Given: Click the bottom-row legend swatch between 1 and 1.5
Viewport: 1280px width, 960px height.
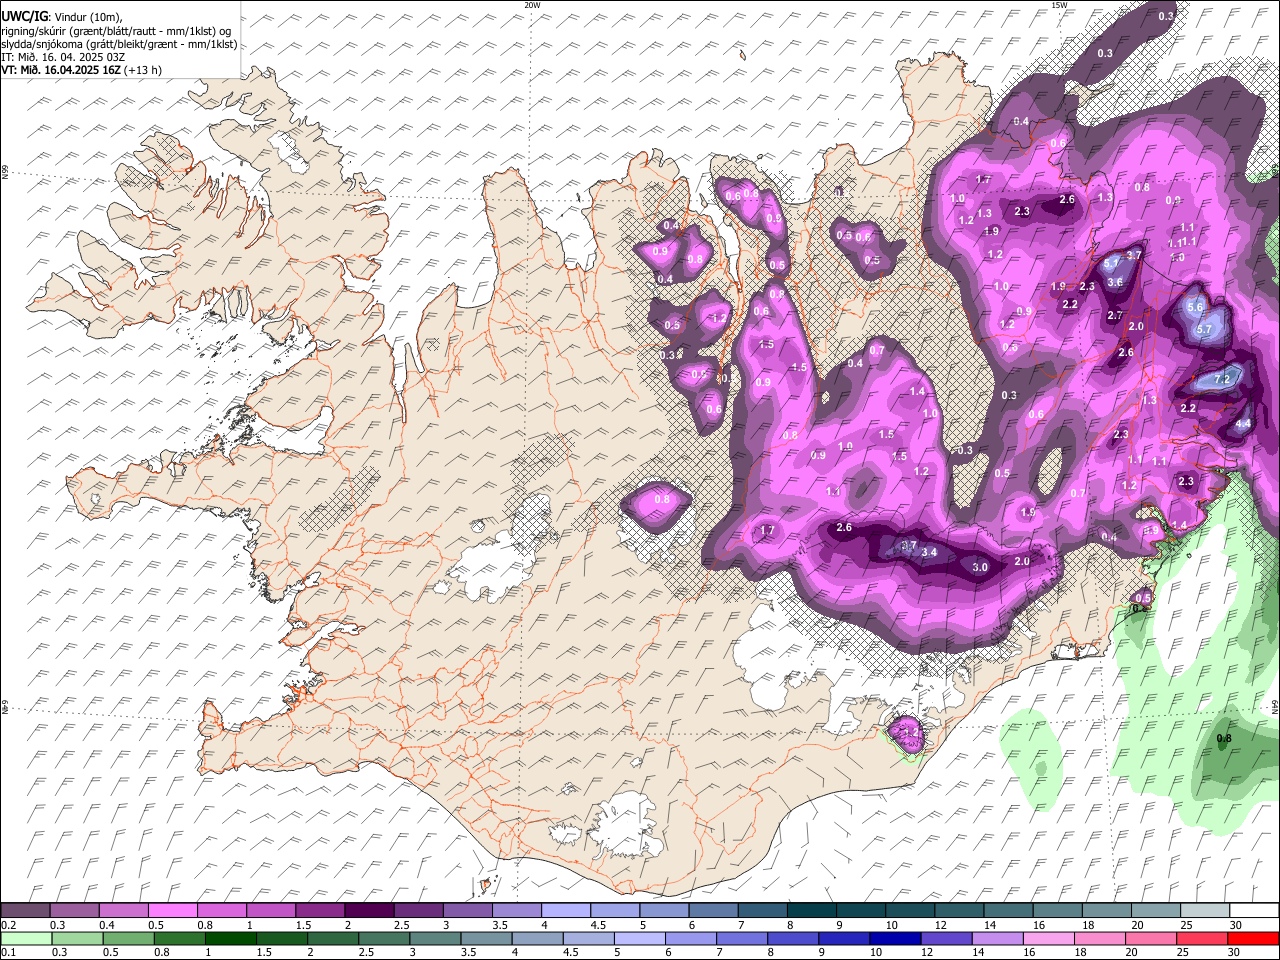Looking at the screenshot, I should point(231,939).
